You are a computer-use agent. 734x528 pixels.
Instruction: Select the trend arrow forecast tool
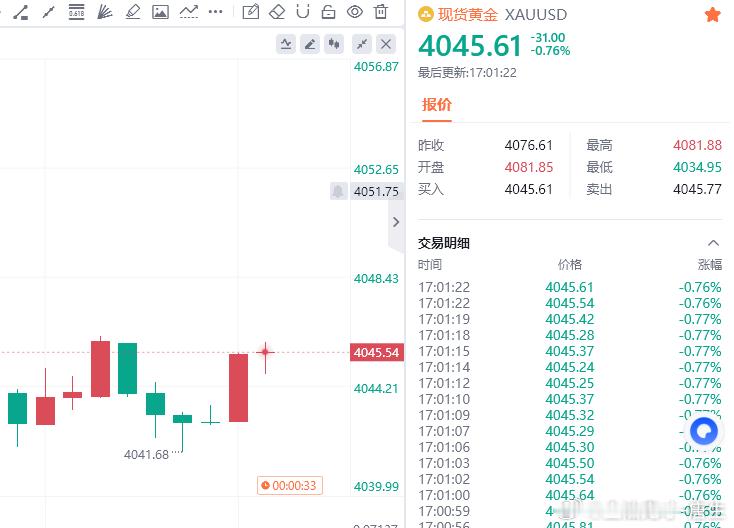click(189, 12)
